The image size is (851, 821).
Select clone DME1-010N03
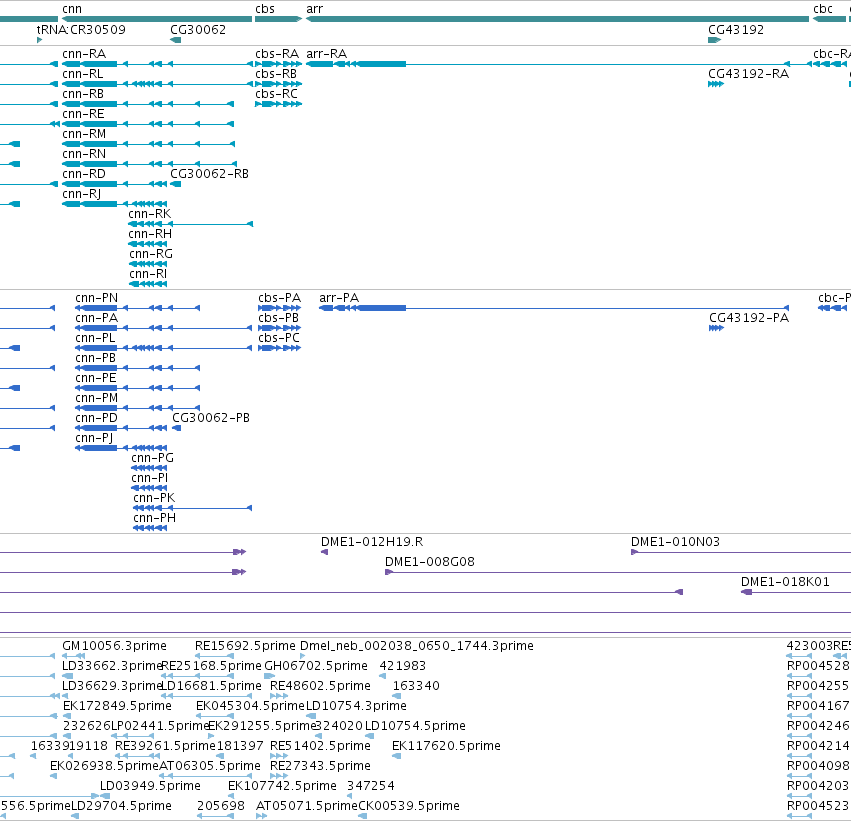point(675,542)
